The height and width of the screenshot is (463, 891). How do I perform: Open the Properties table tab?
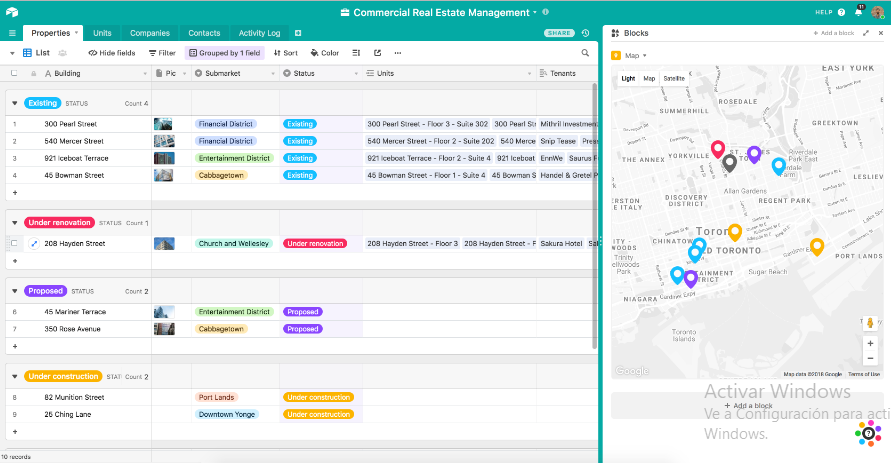(x=53, y=33)
